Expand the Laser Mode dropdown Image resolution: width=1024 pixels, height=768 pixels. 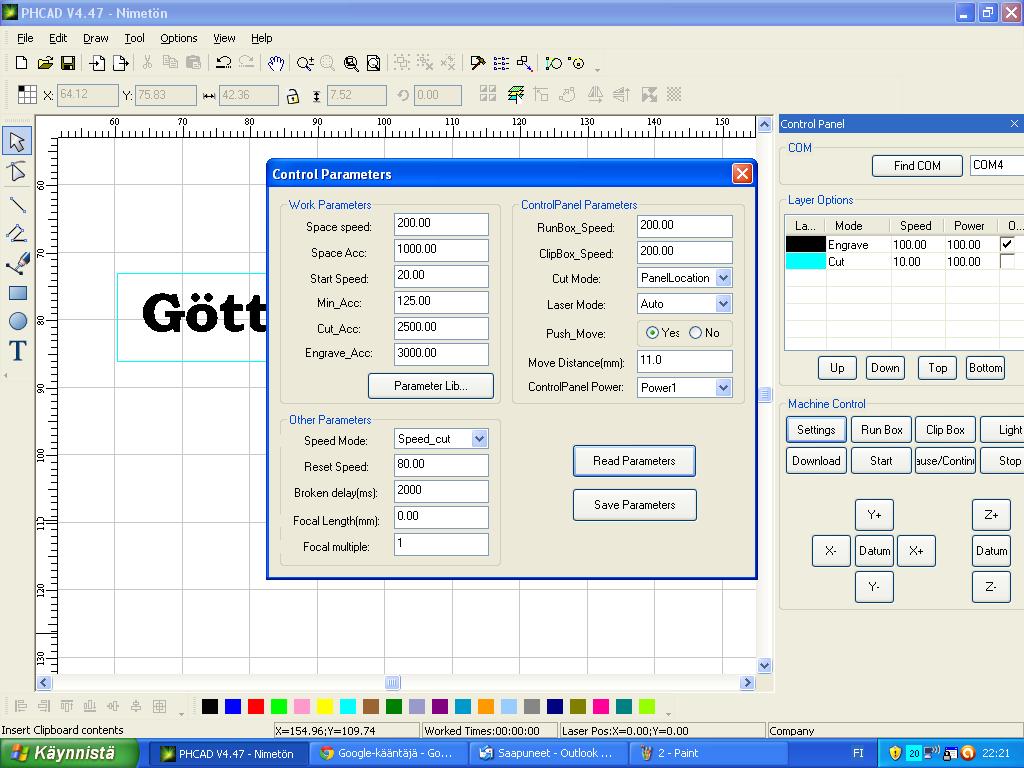tap(723, 304)
